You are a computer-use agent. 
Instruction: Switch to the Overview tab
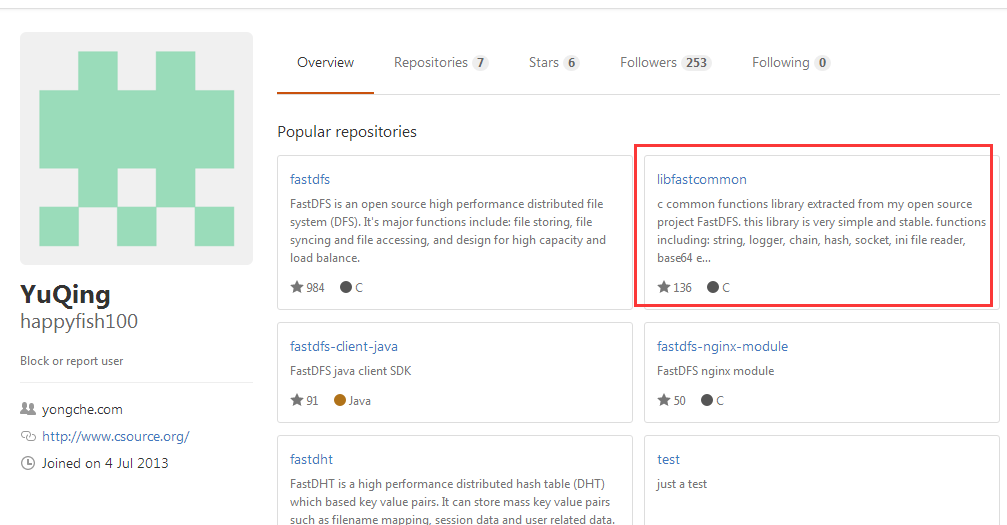tap(325, 62)
